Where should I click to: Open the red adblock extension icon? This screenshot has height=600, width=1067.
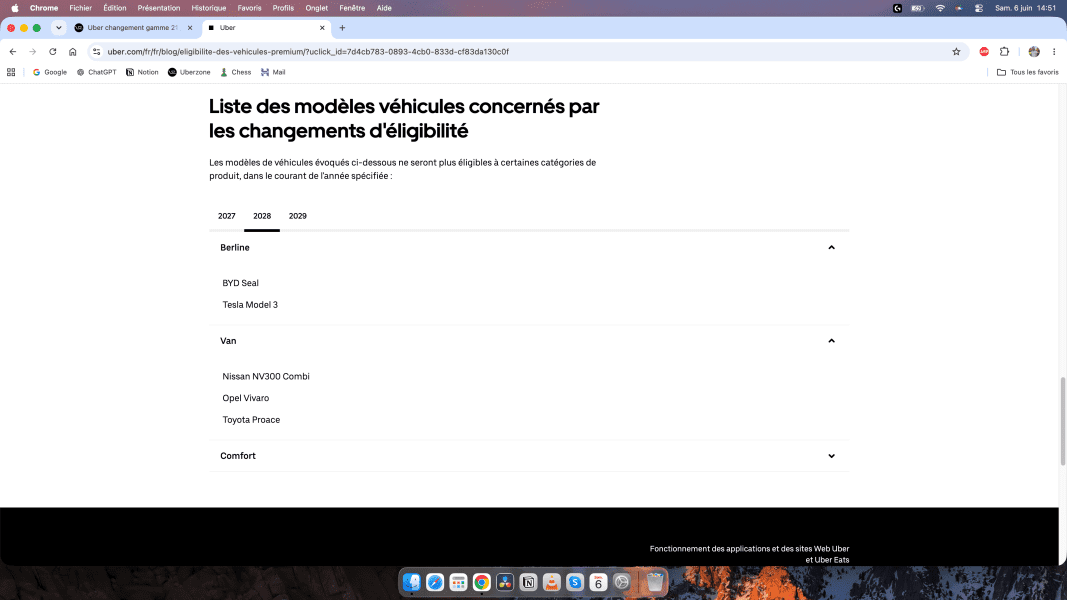984,52
